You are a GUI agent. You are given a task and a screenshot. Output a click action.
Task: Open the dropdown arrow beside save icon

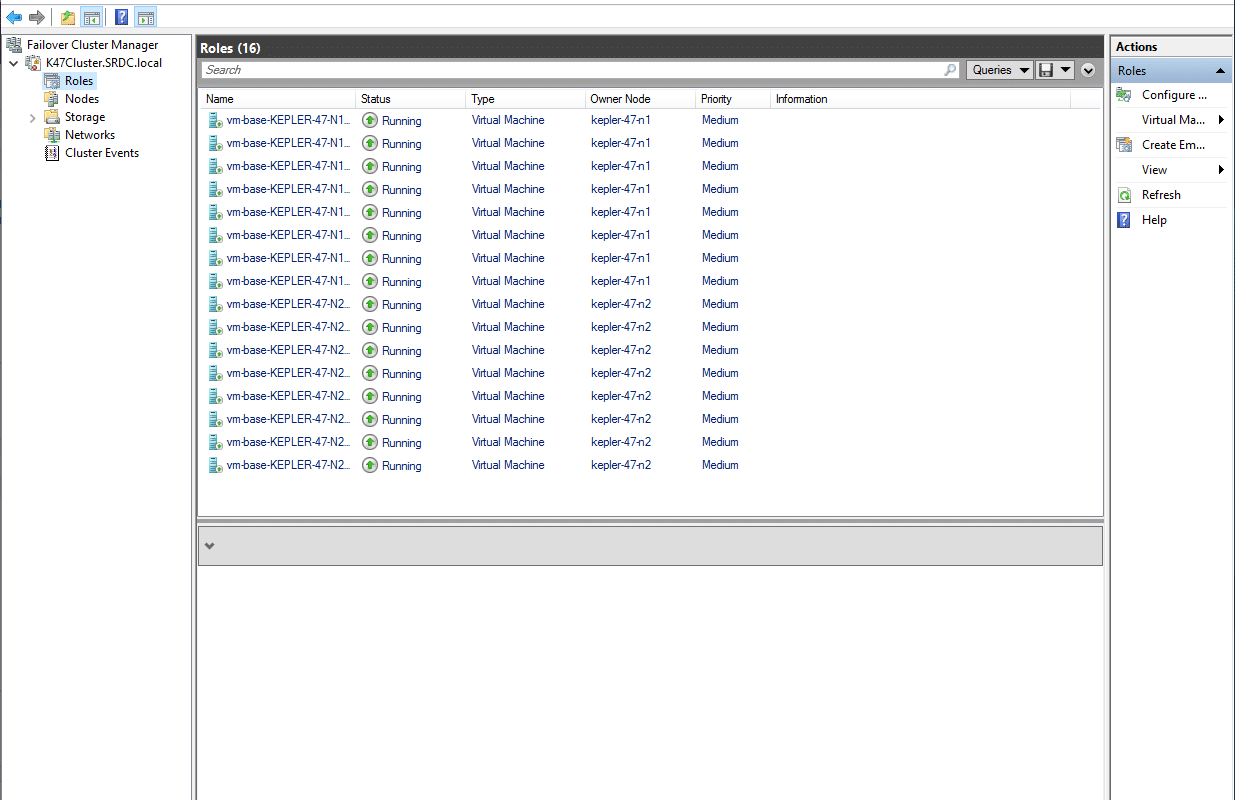pyautogui.click(x=1065, y=70)
